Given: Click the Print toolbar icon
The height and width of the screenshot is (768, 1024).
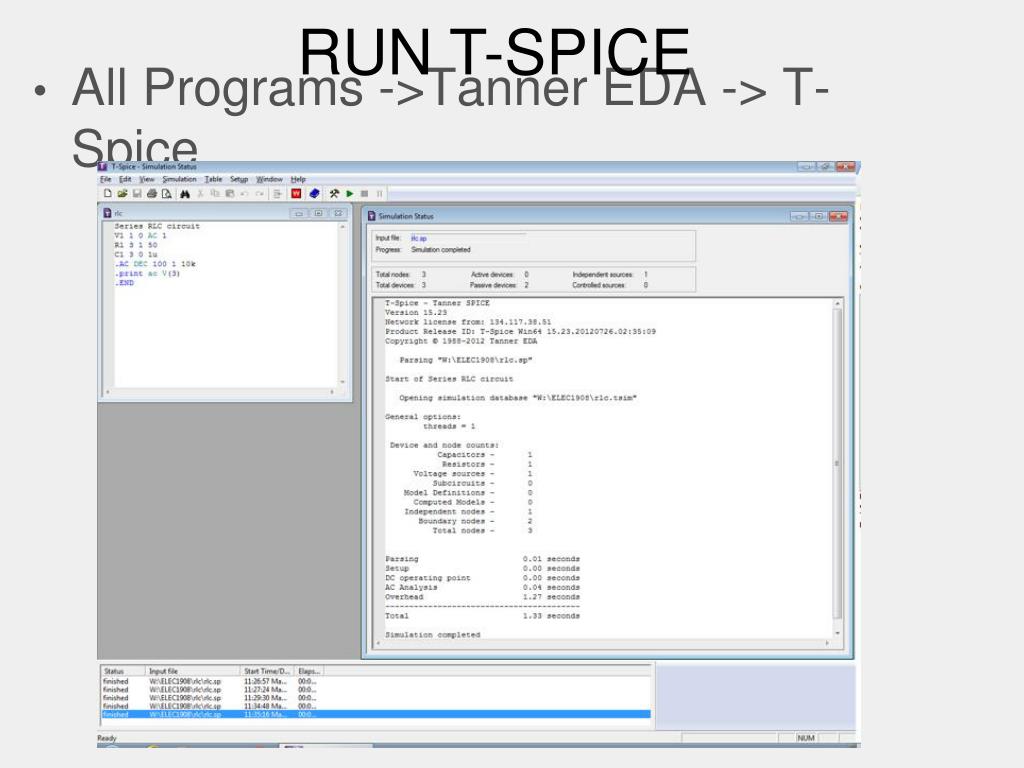Looking at the screenshot, I should pos(152,193).
